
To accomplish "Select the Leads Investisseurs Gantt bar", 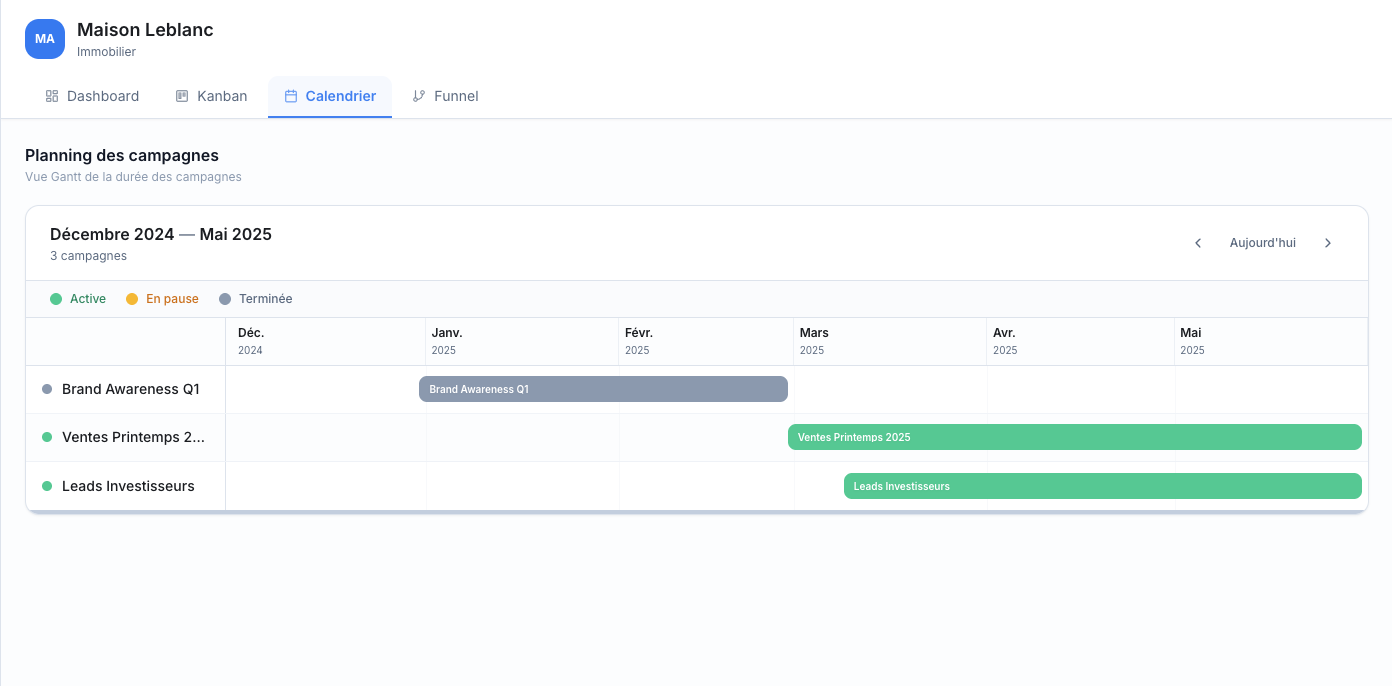I will (x=1102, y=486).
